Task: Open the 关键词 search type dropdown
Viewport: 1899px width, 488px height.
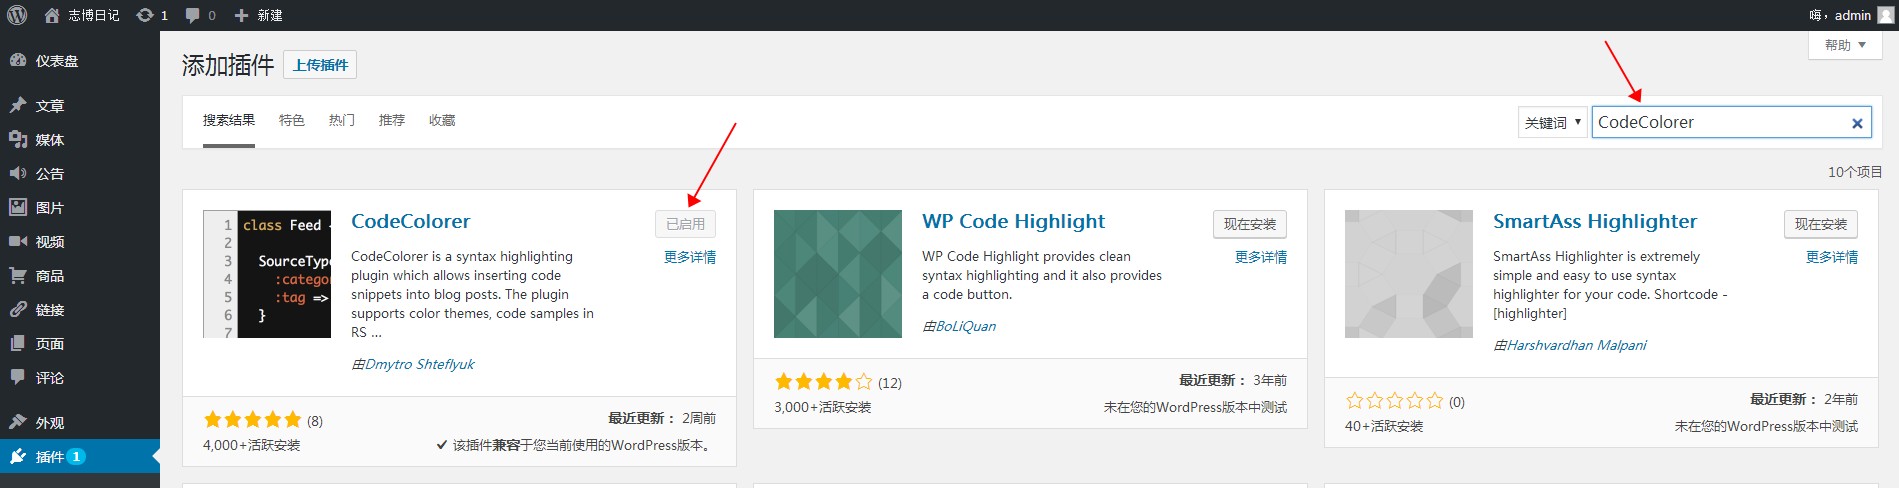Action: pyautogui.click(x=1553, y=122)
